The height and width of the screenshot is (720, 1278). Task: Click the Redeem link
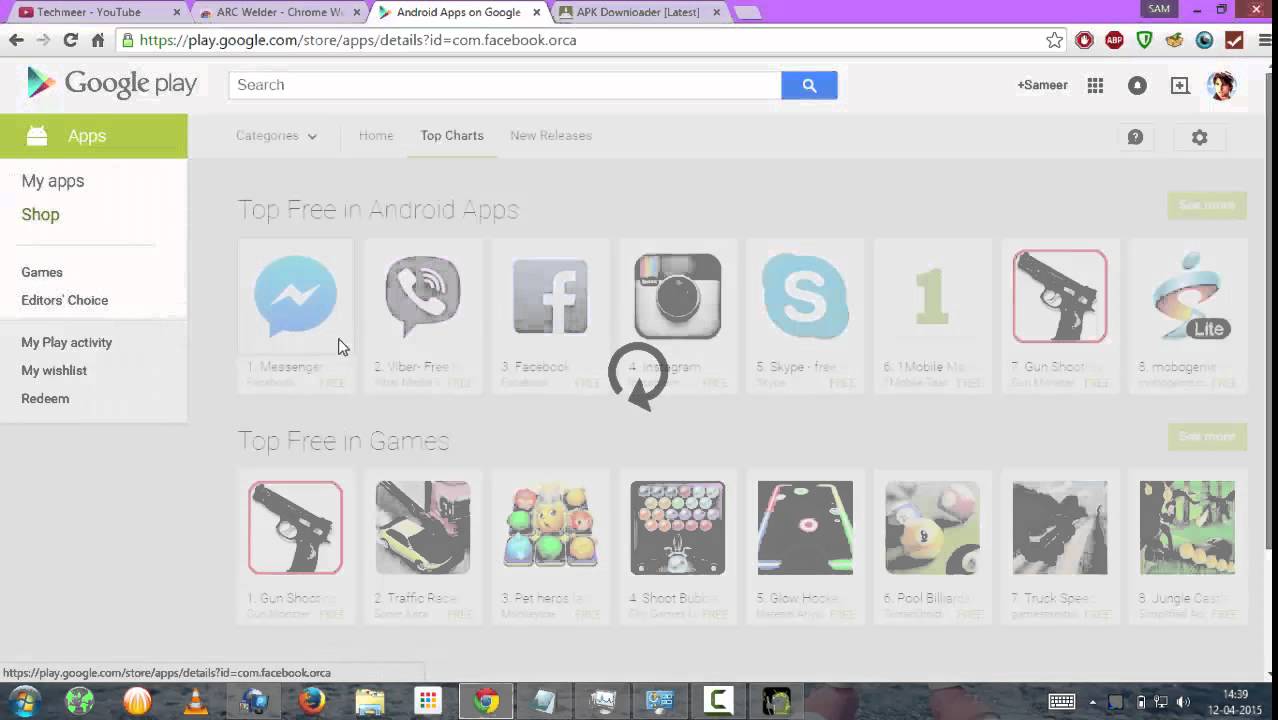pos(45,398)
